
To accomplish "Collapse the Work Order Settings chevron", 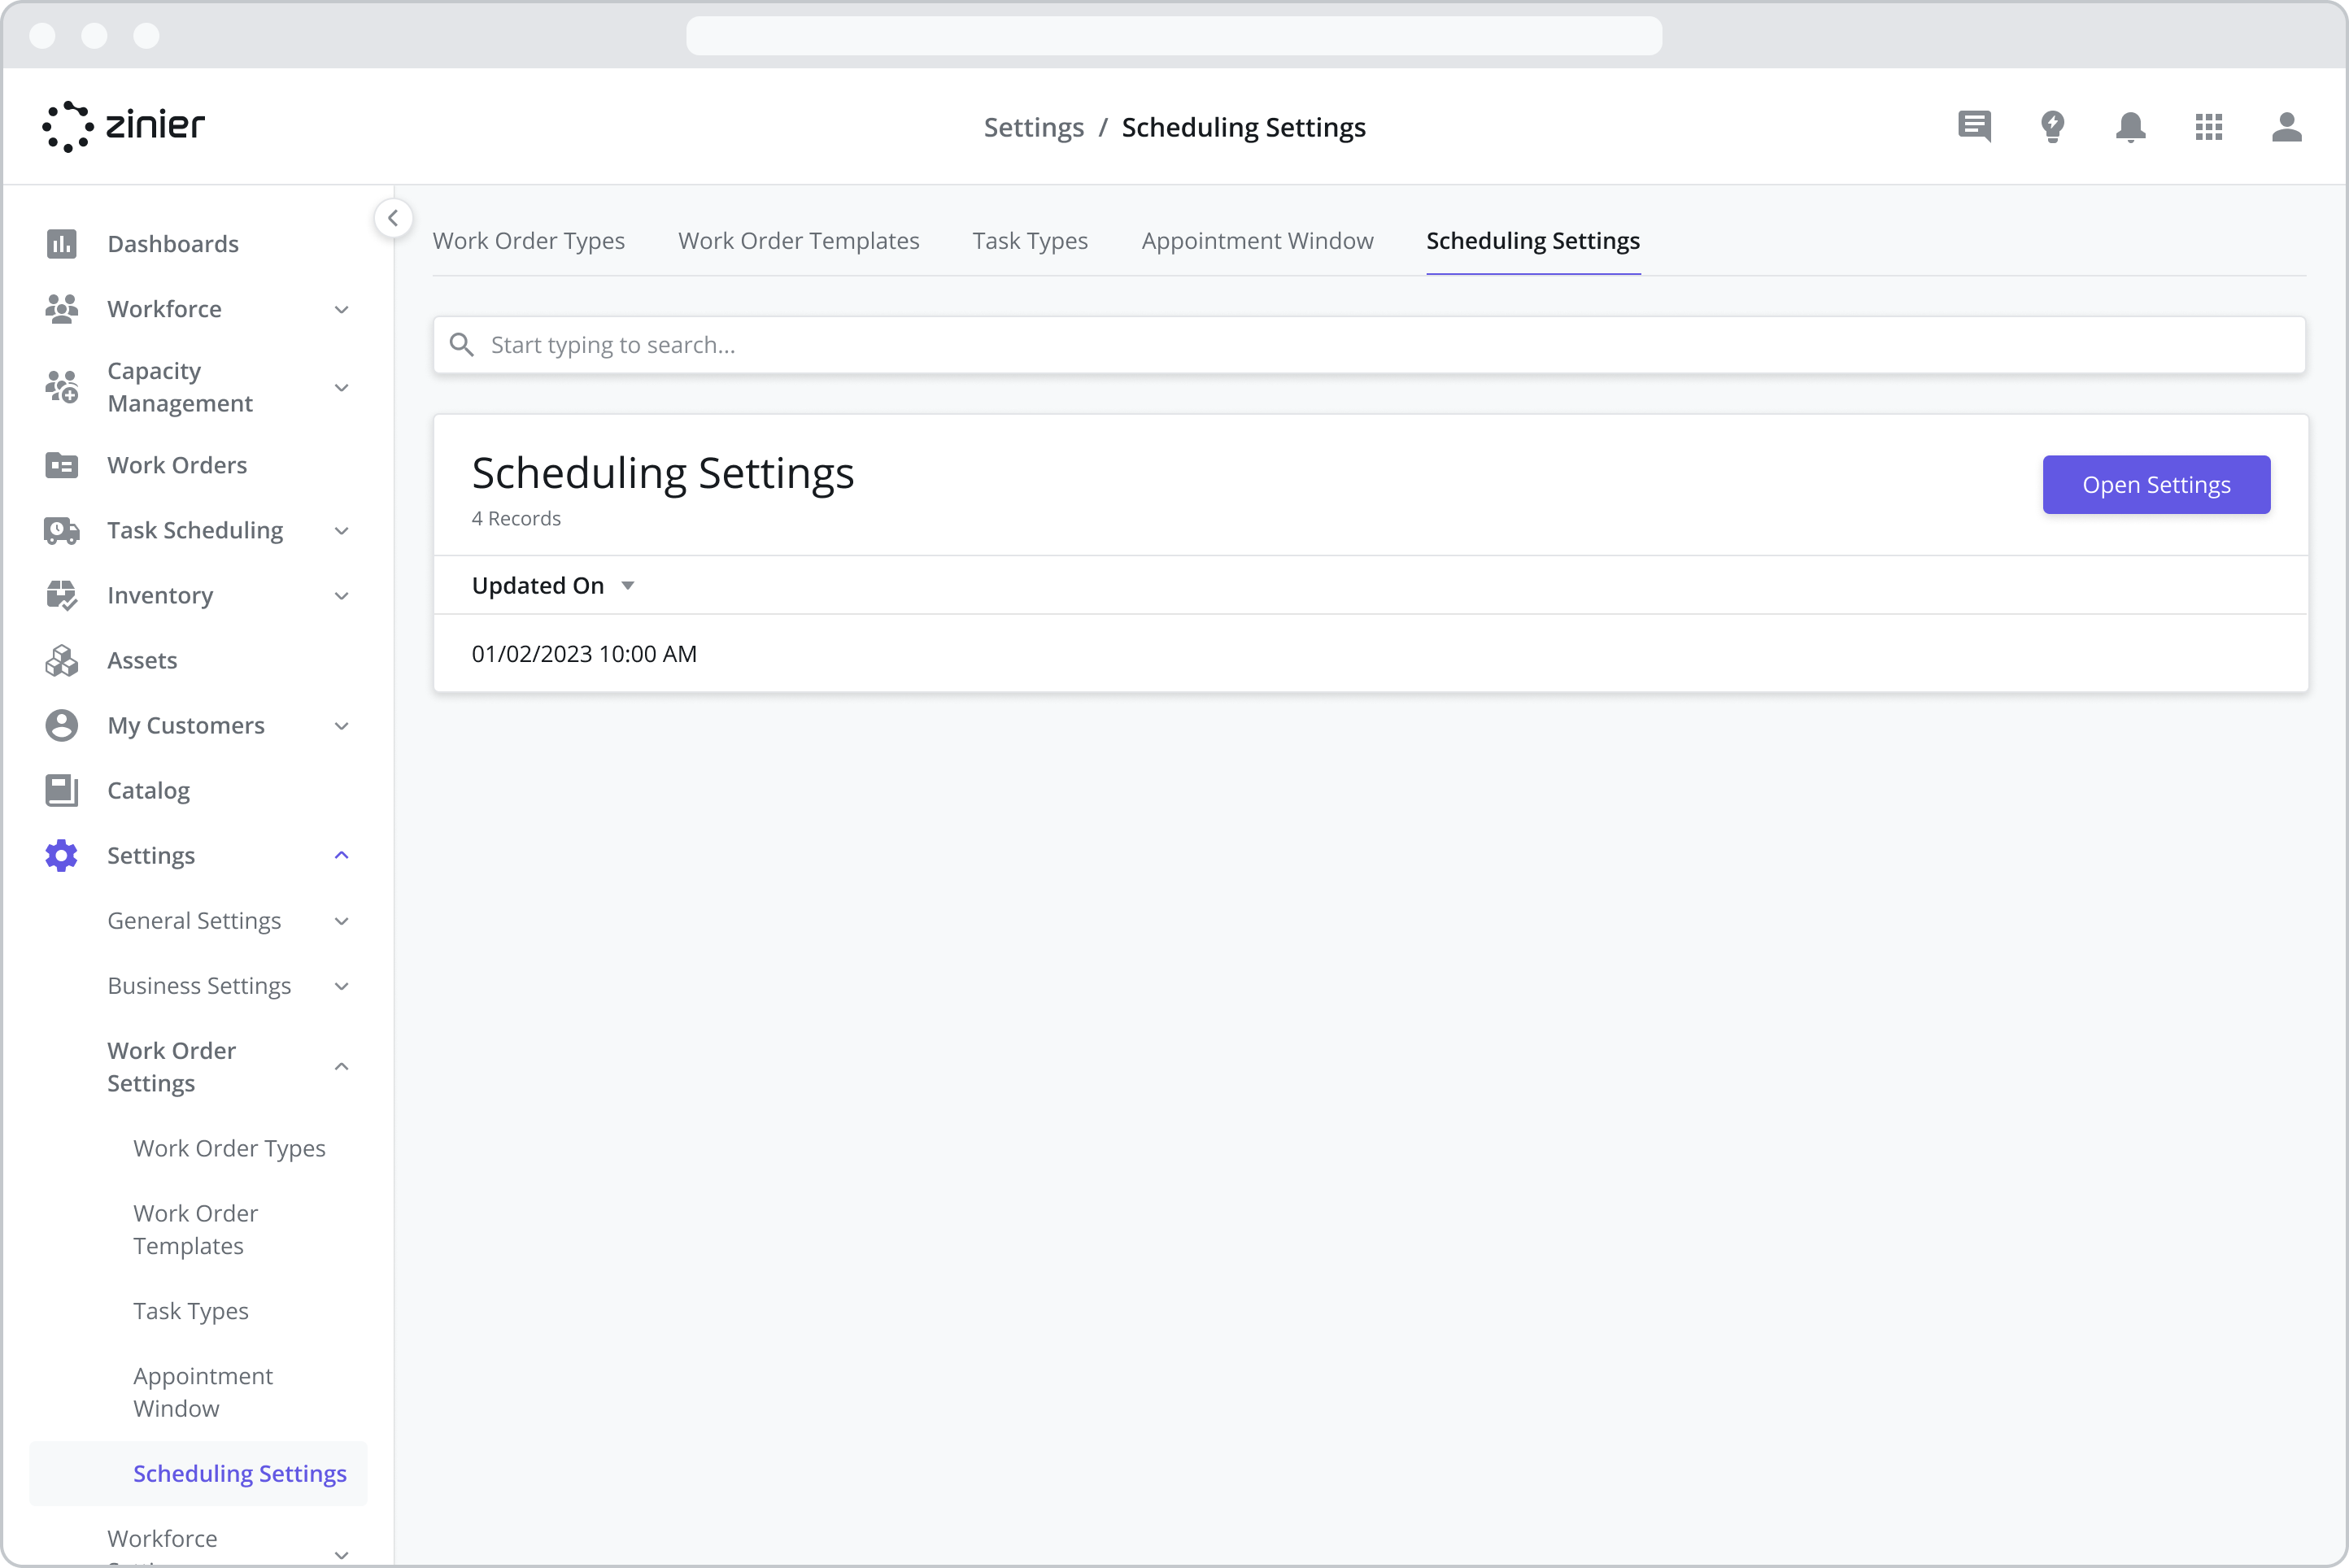I will click(341, 1067).
